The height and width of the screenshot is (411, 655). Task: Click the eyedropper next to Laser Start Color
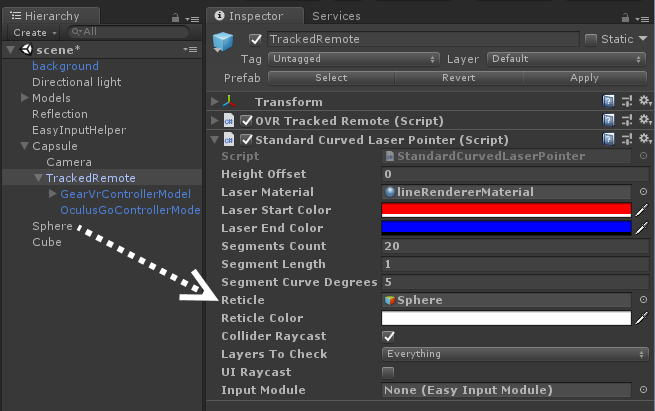(x=642, y=210)
